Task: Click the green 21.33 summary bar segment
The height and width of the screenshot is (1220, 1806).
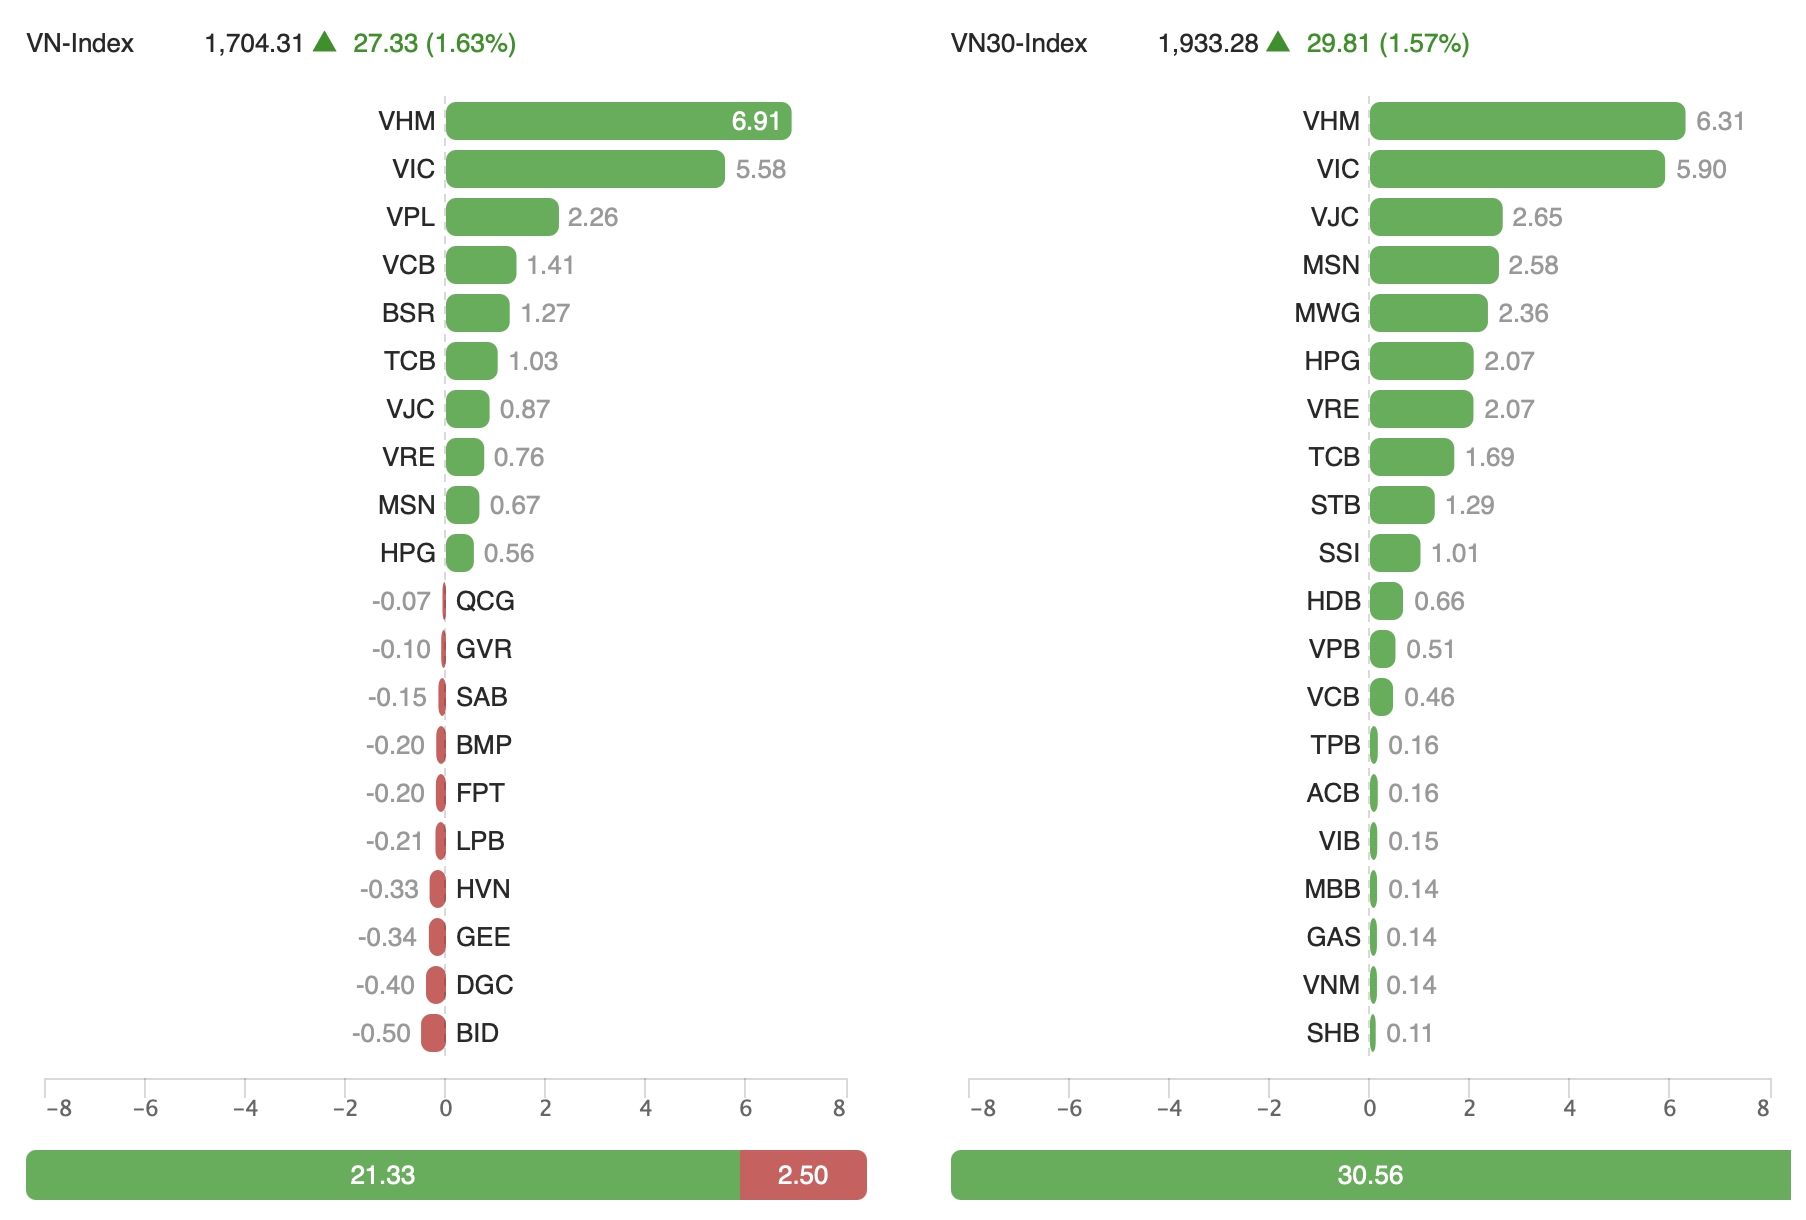Action: pyautogui.click(x=383, y=1175)
